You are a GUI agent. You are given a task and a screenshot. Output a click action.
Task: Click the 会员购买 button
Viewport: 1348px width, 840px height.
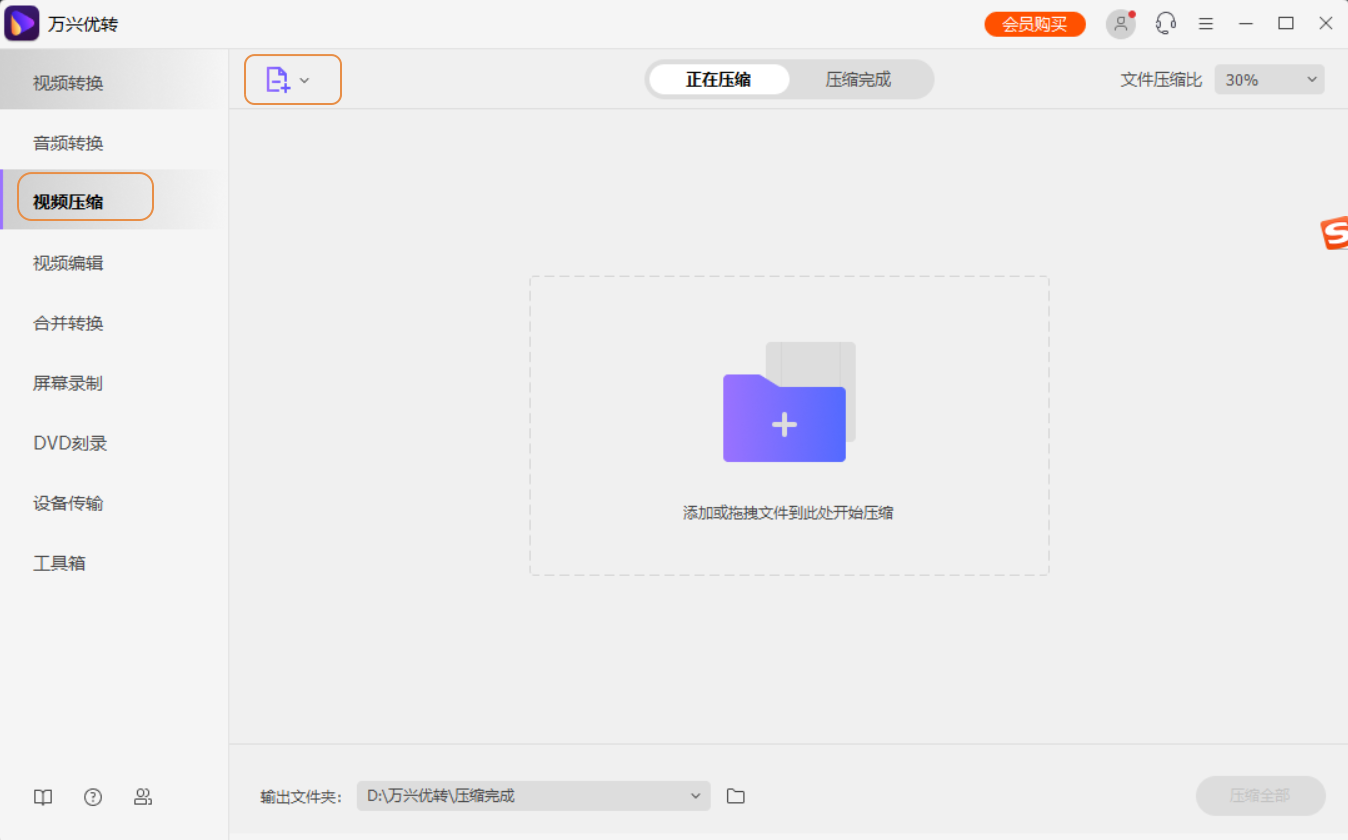click(x=1034, y=24)
